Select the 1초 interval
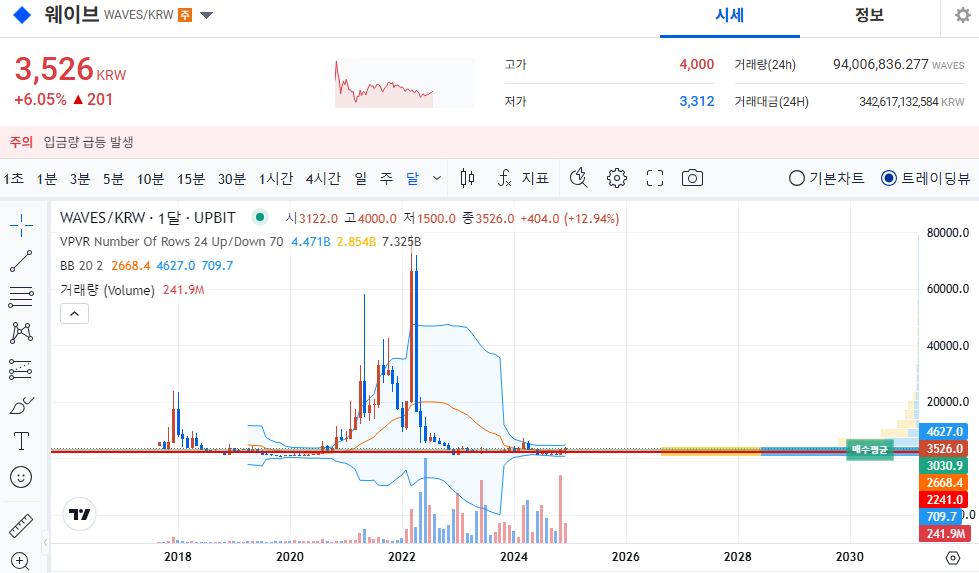The image size is (979, 573). pos(14,179)
